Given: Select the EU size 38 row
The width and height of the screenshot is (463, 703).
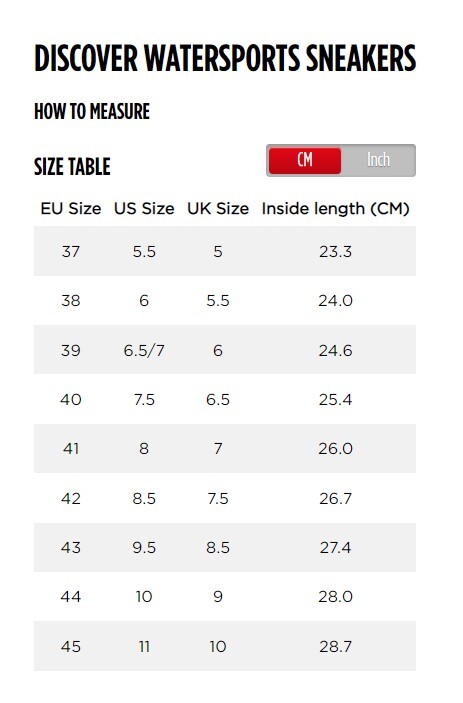Looking at the screenshot, I should 225,300.
